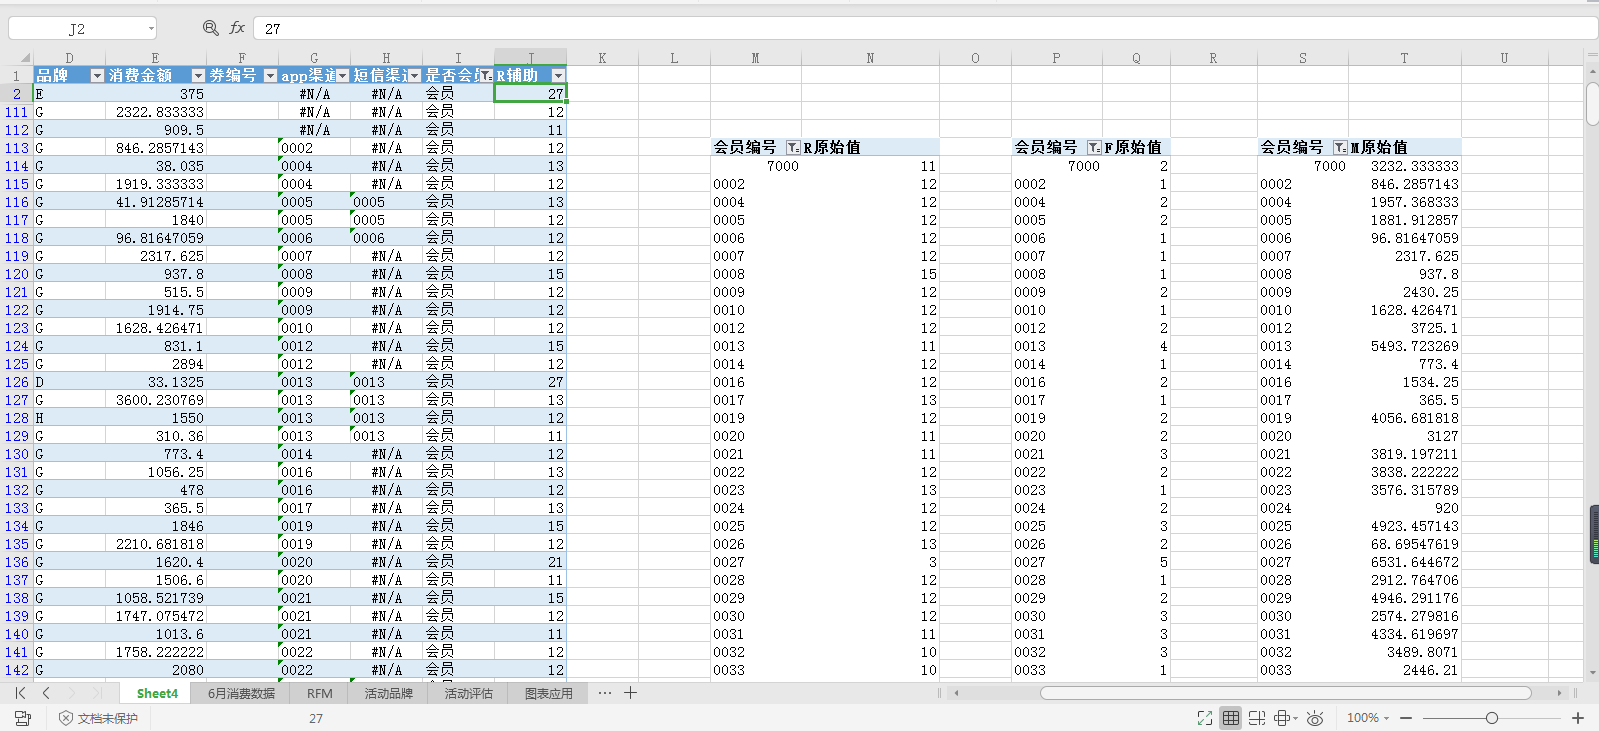The width and height of the screenshot is (1599, 731).
Task: Open the 活动评估 sheet tab
Action: [468, 693]
